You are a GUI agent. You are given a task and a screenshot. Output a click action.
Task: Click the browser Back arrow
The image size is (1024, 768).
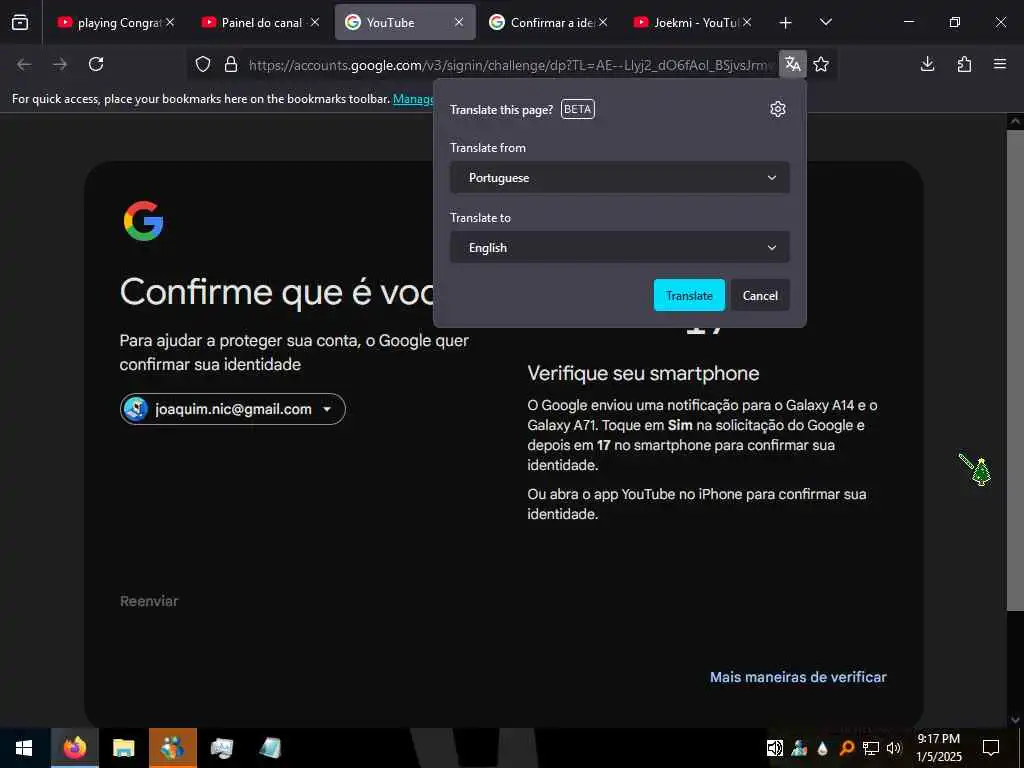pos(24,64)
